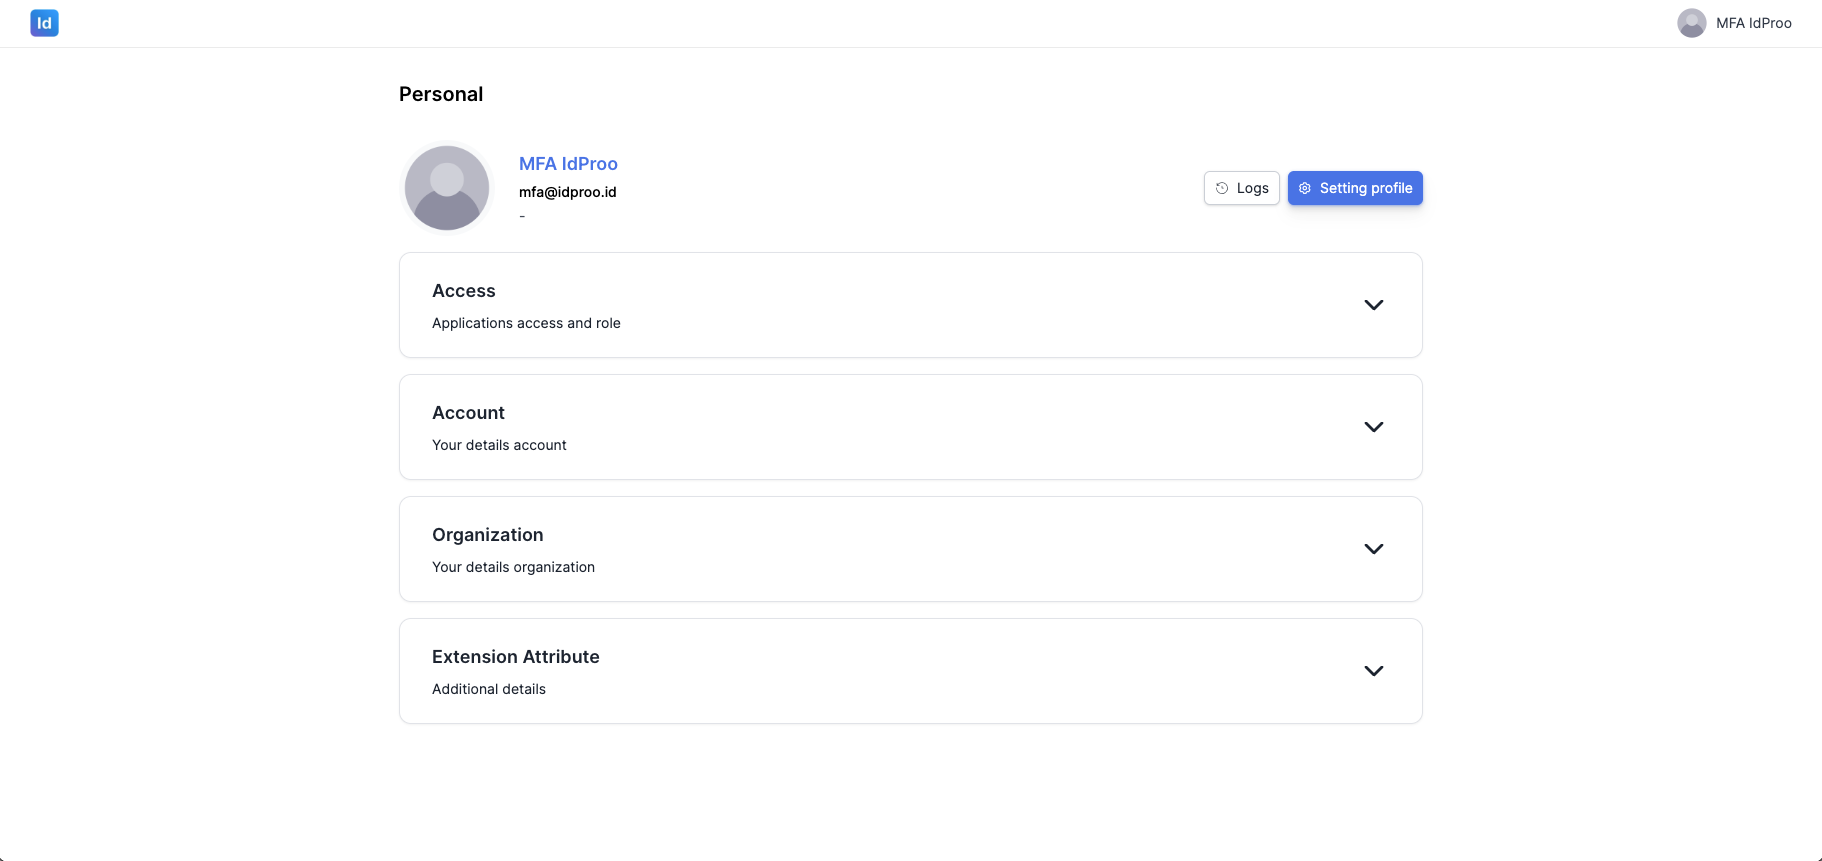Open Setting profile
Image resolution: width=1822 pixels, height=861 pixels.
(x=1355, y=188)
